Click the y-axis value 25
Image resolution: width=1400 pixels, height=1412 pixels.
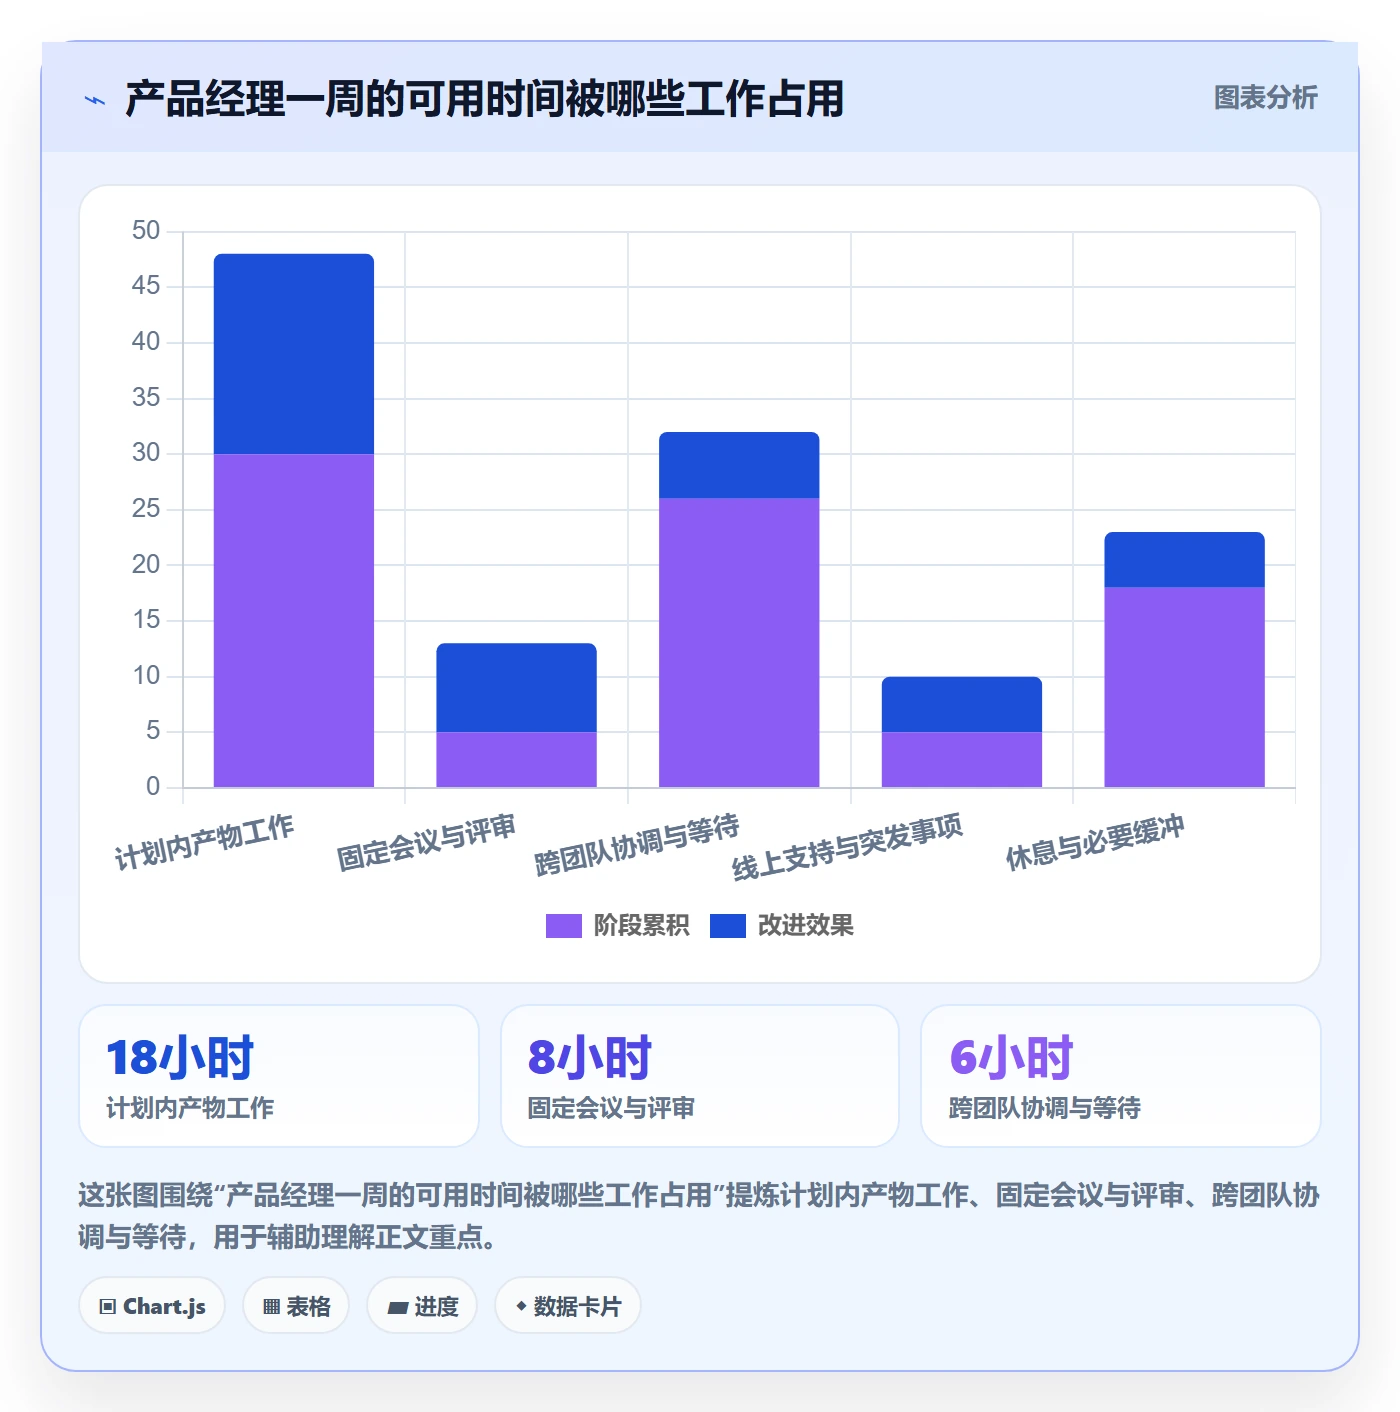(x=146, y=509)
